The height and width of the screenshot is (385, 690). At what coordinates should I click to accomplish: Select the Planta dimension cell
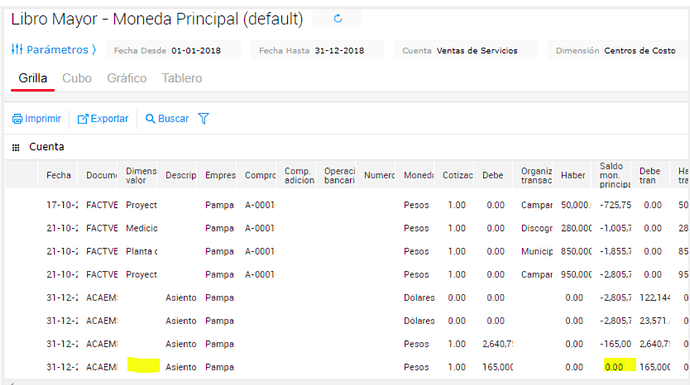coord(141,251)
